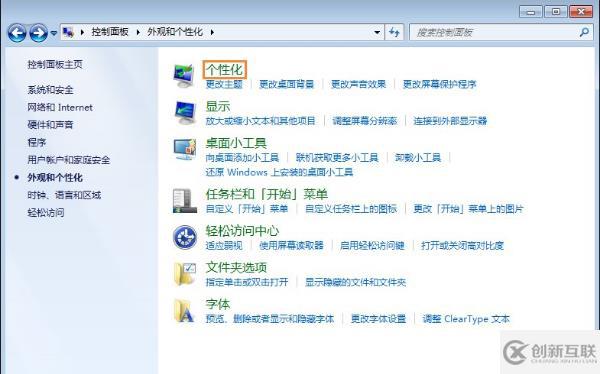Click 放大或缩小文本和其他项目 link

[x=260, y=121]
